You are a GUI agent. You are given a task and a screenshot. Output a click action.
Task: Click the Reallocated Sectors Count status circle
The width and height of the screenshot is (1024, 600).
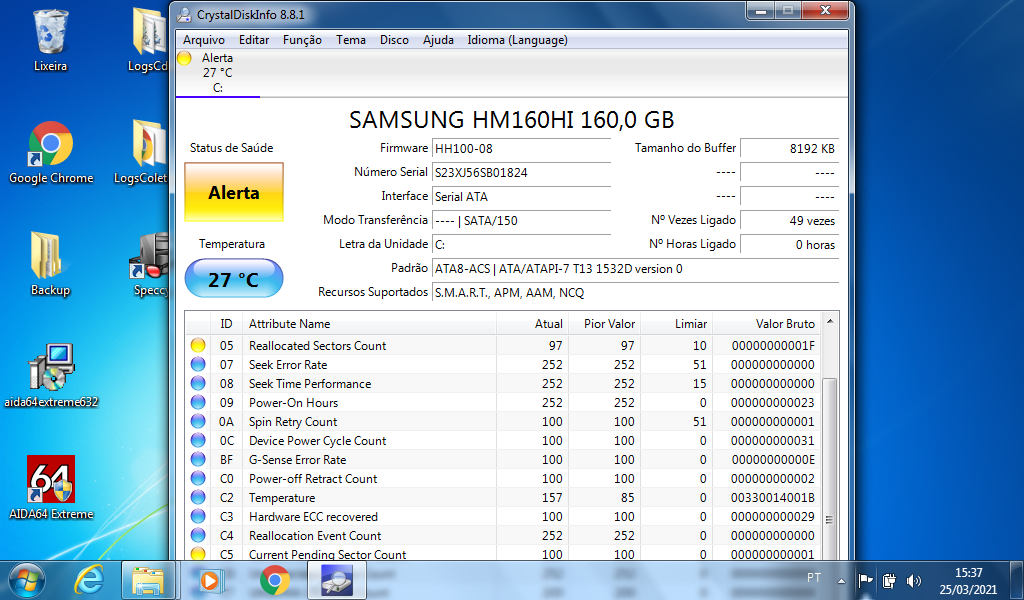pos(198,345)
